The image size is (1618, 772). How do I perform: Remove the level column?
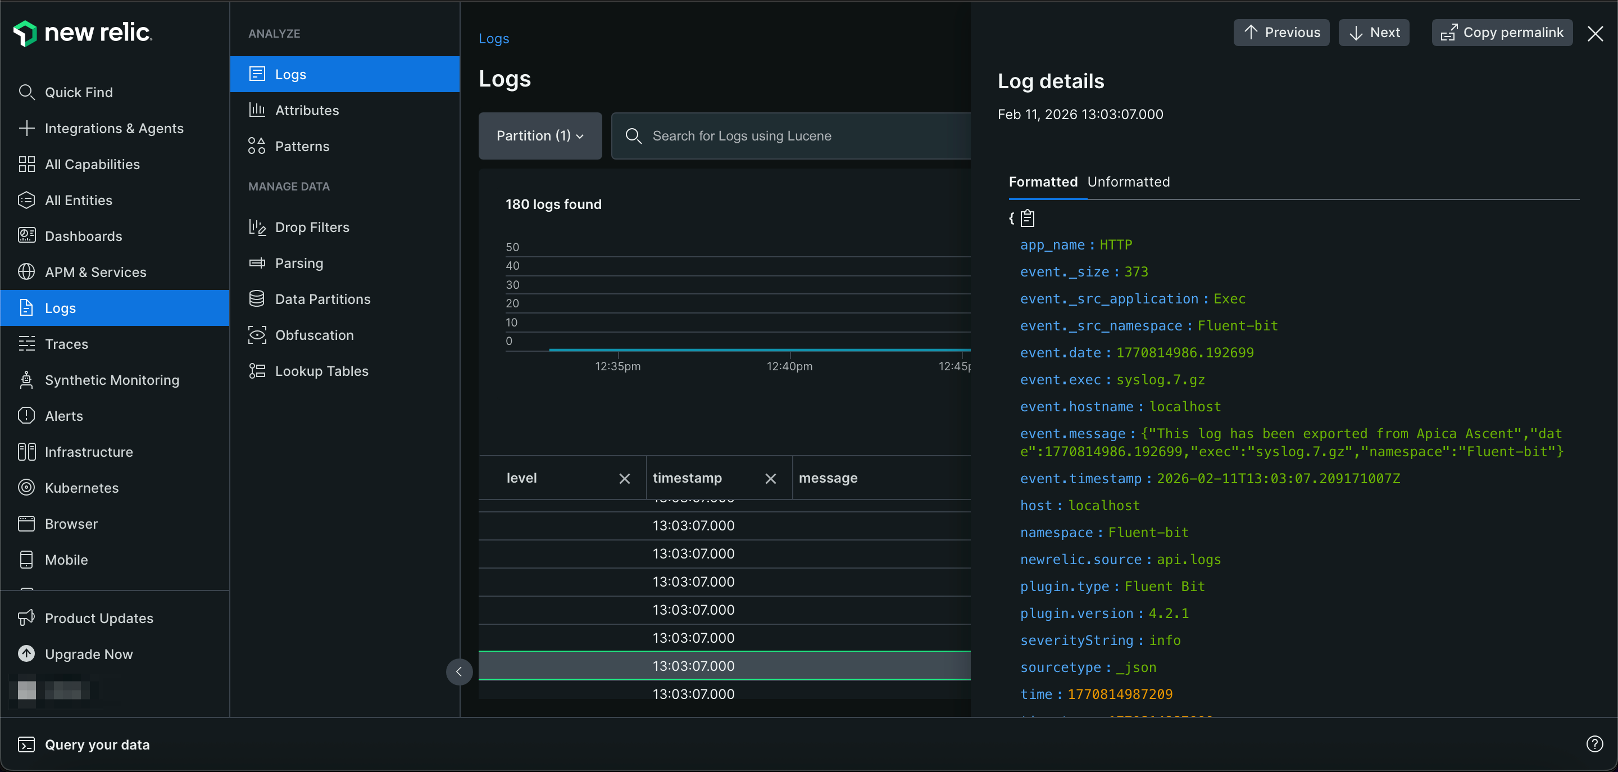pyautogui.click(x=625, y=478)
